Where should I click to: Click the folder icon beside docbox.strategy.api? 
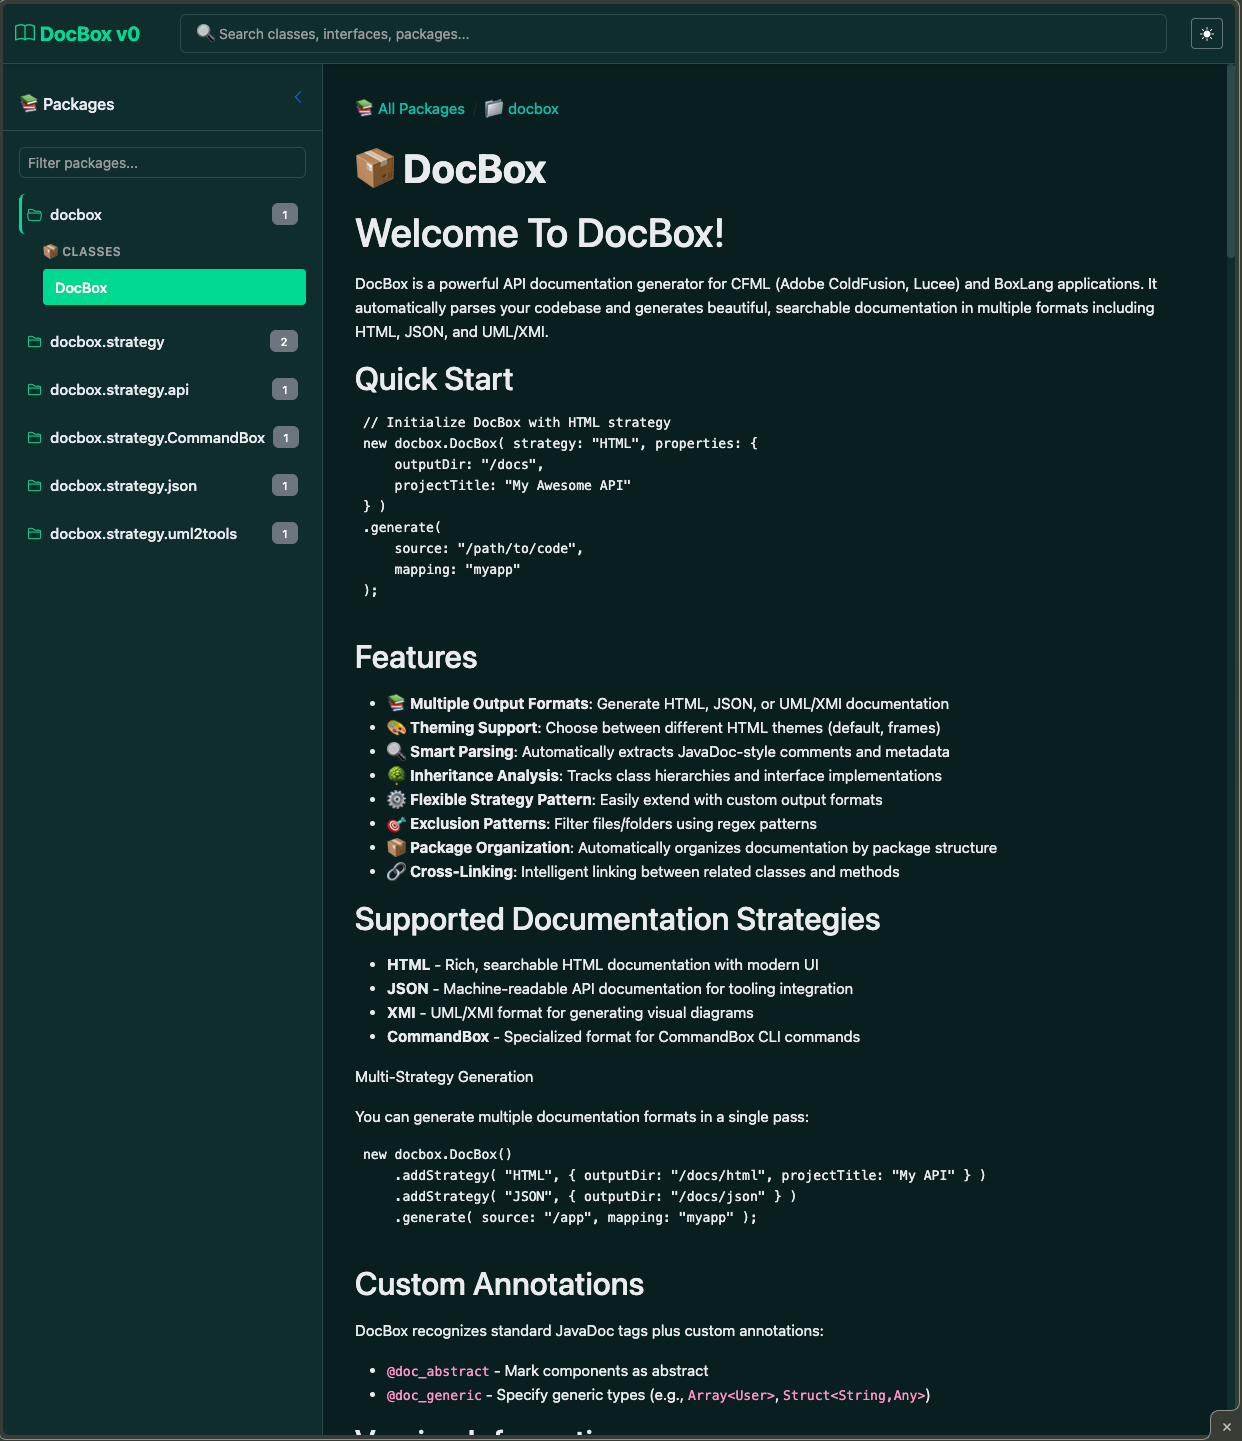(x=34, y=389)
